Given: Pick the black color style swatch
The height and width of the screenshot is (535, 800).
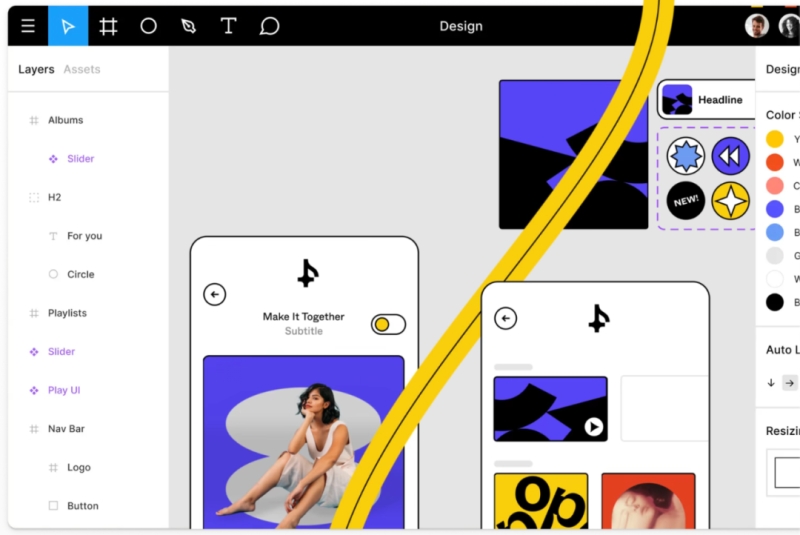Looking at the screenshot, I should [774, 302].
